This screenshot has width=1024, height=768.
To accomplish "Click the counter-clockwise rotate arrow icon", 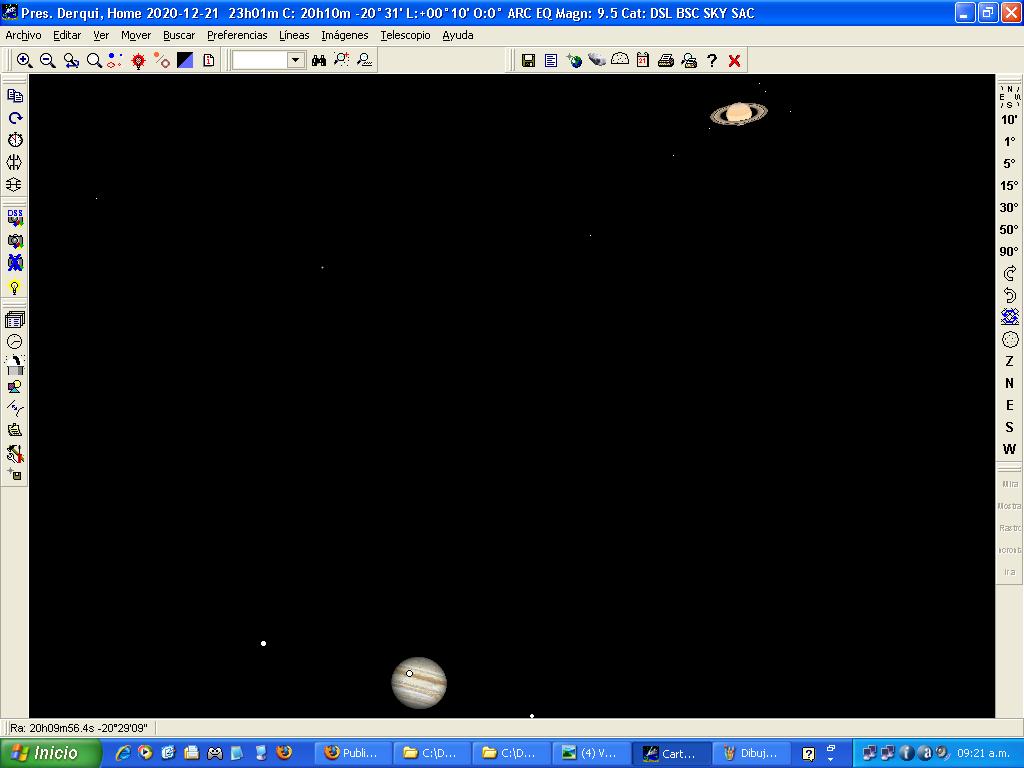I will [1010, 296].
